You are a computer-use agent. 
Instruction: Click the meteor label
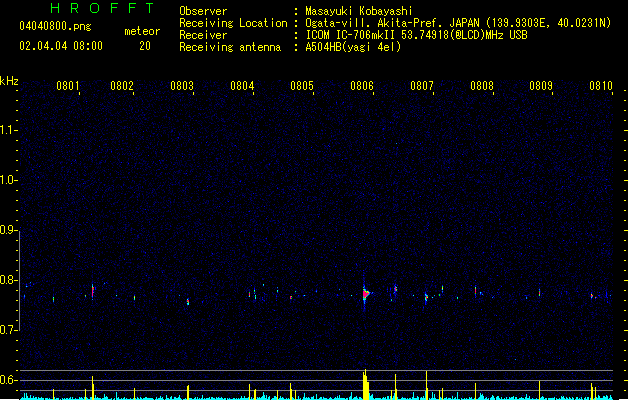(142, 31)
